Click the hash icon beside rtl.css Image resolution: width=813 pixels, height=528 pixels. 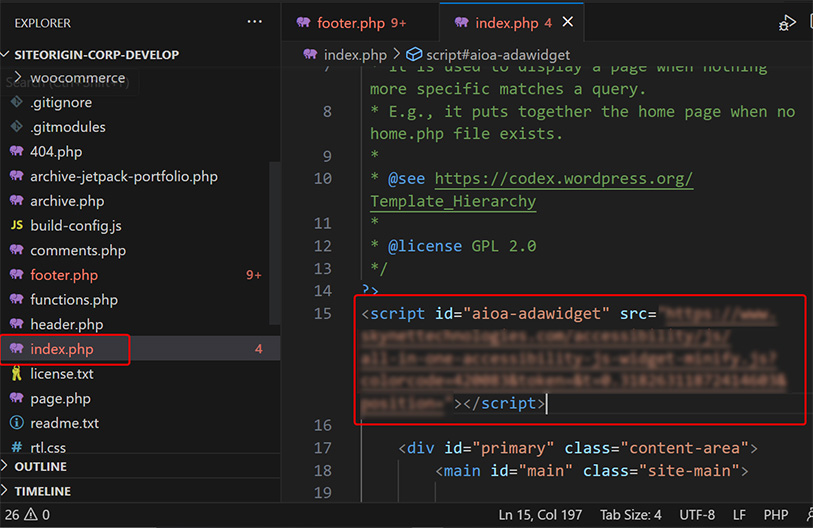coord(17,447)
